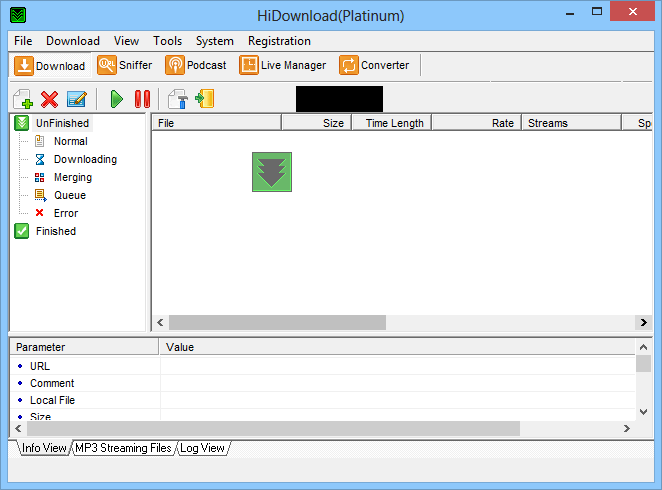Select the Comment parameter row
The height and width of the screenshot is (490, 662).
323,383
